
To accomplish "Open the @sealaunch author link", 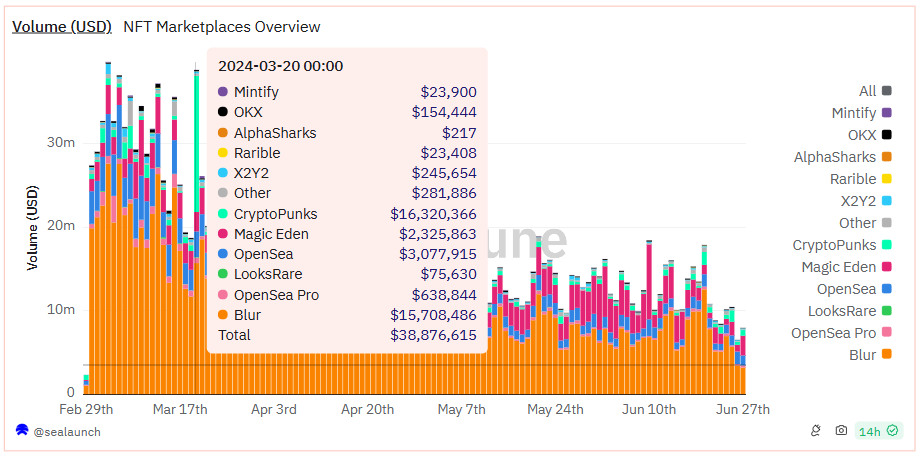I will 66,431.
